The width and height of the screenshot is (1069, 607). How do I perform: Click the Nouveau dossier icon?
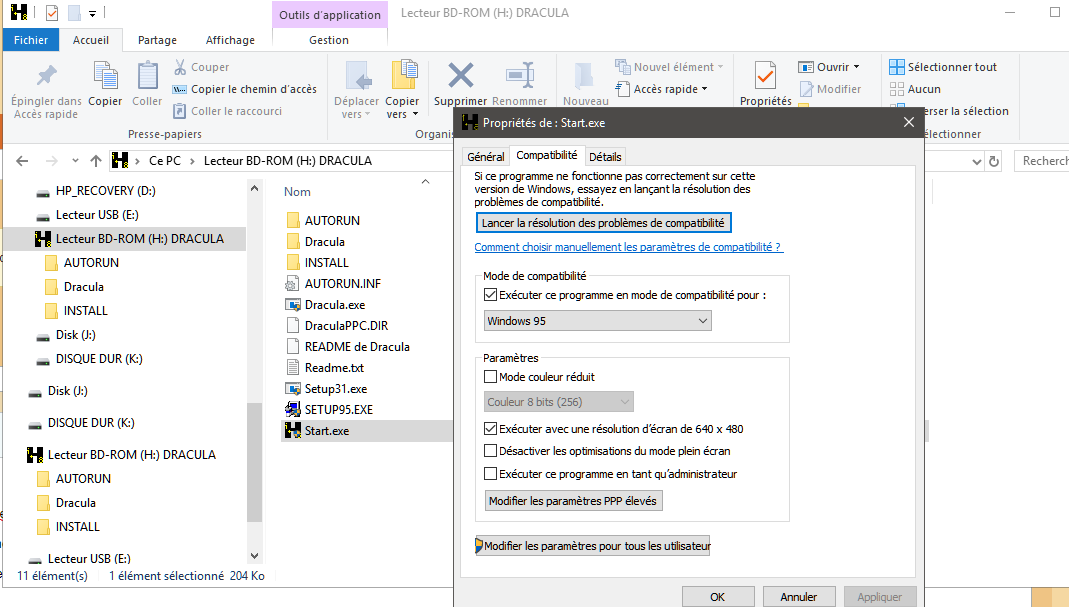[584, 75]
